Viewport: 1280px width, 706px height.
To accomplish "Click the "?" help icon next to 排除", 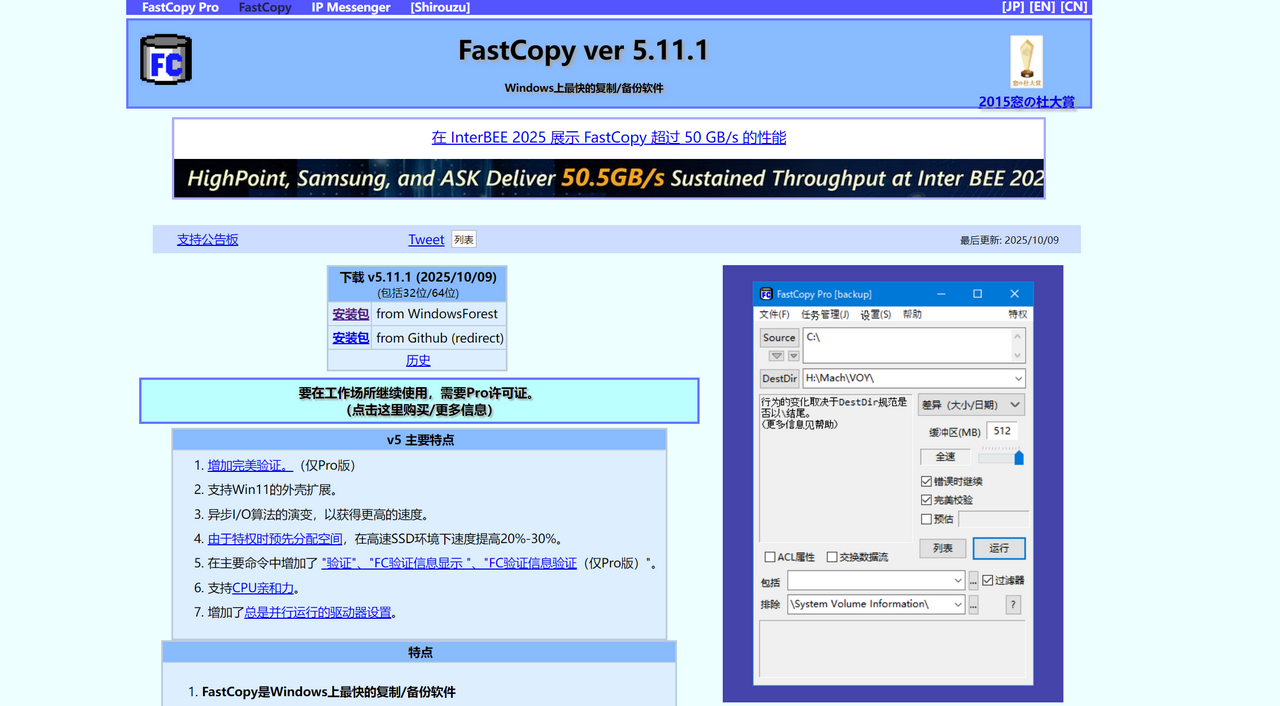I will click(1011, 603).
